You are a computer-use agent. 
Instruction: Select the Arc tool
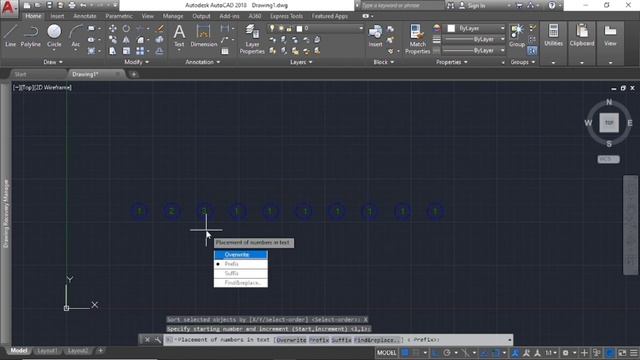(x=76, y=36)
